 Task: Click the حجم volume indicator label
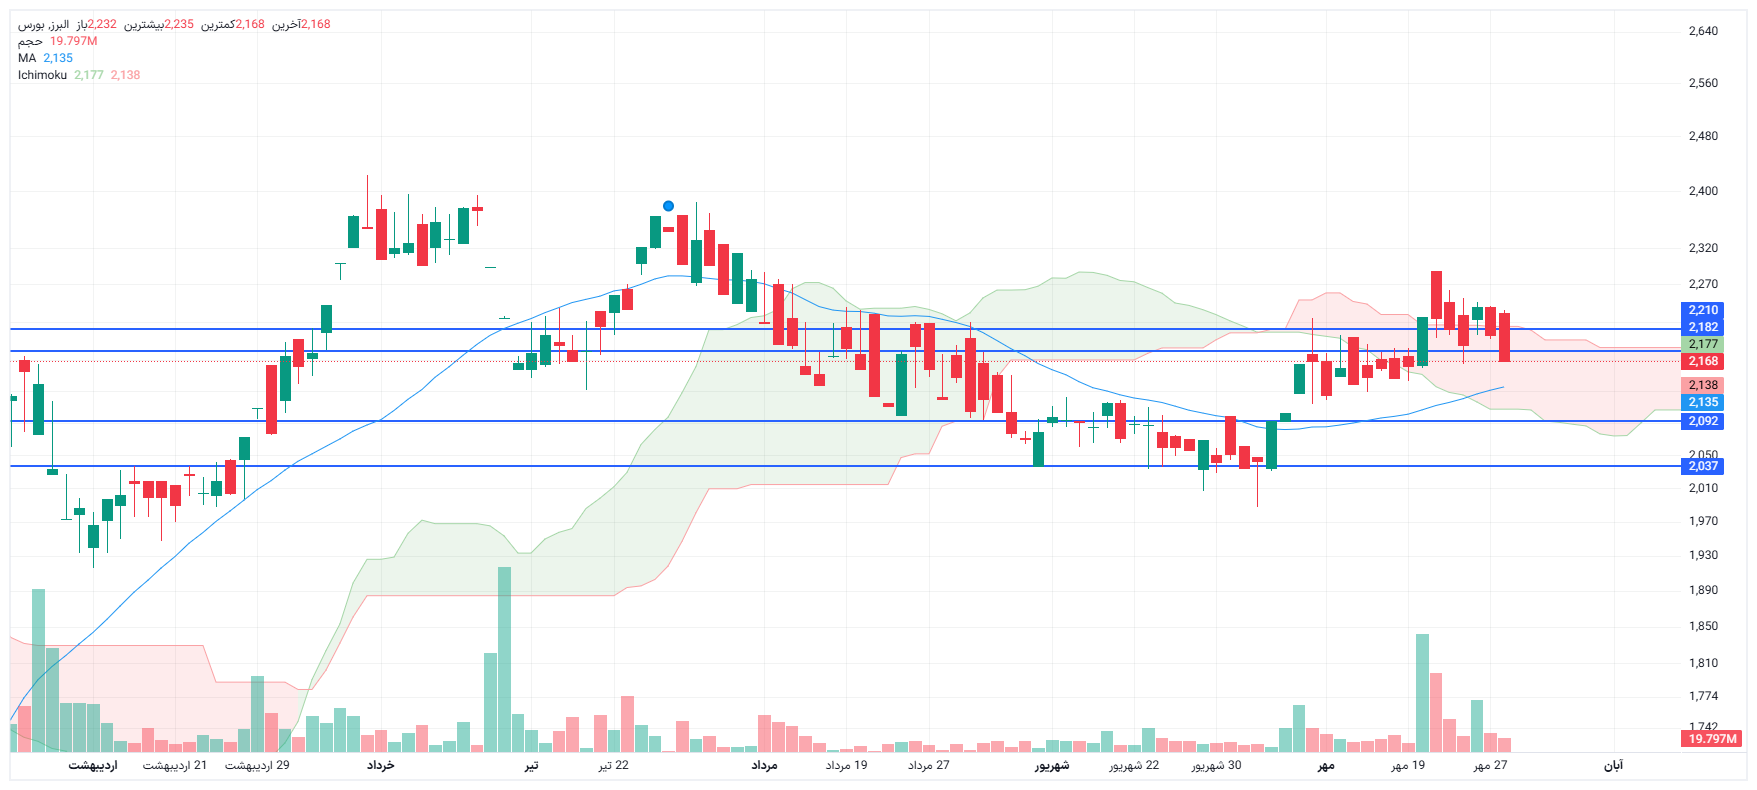point(30,41)
